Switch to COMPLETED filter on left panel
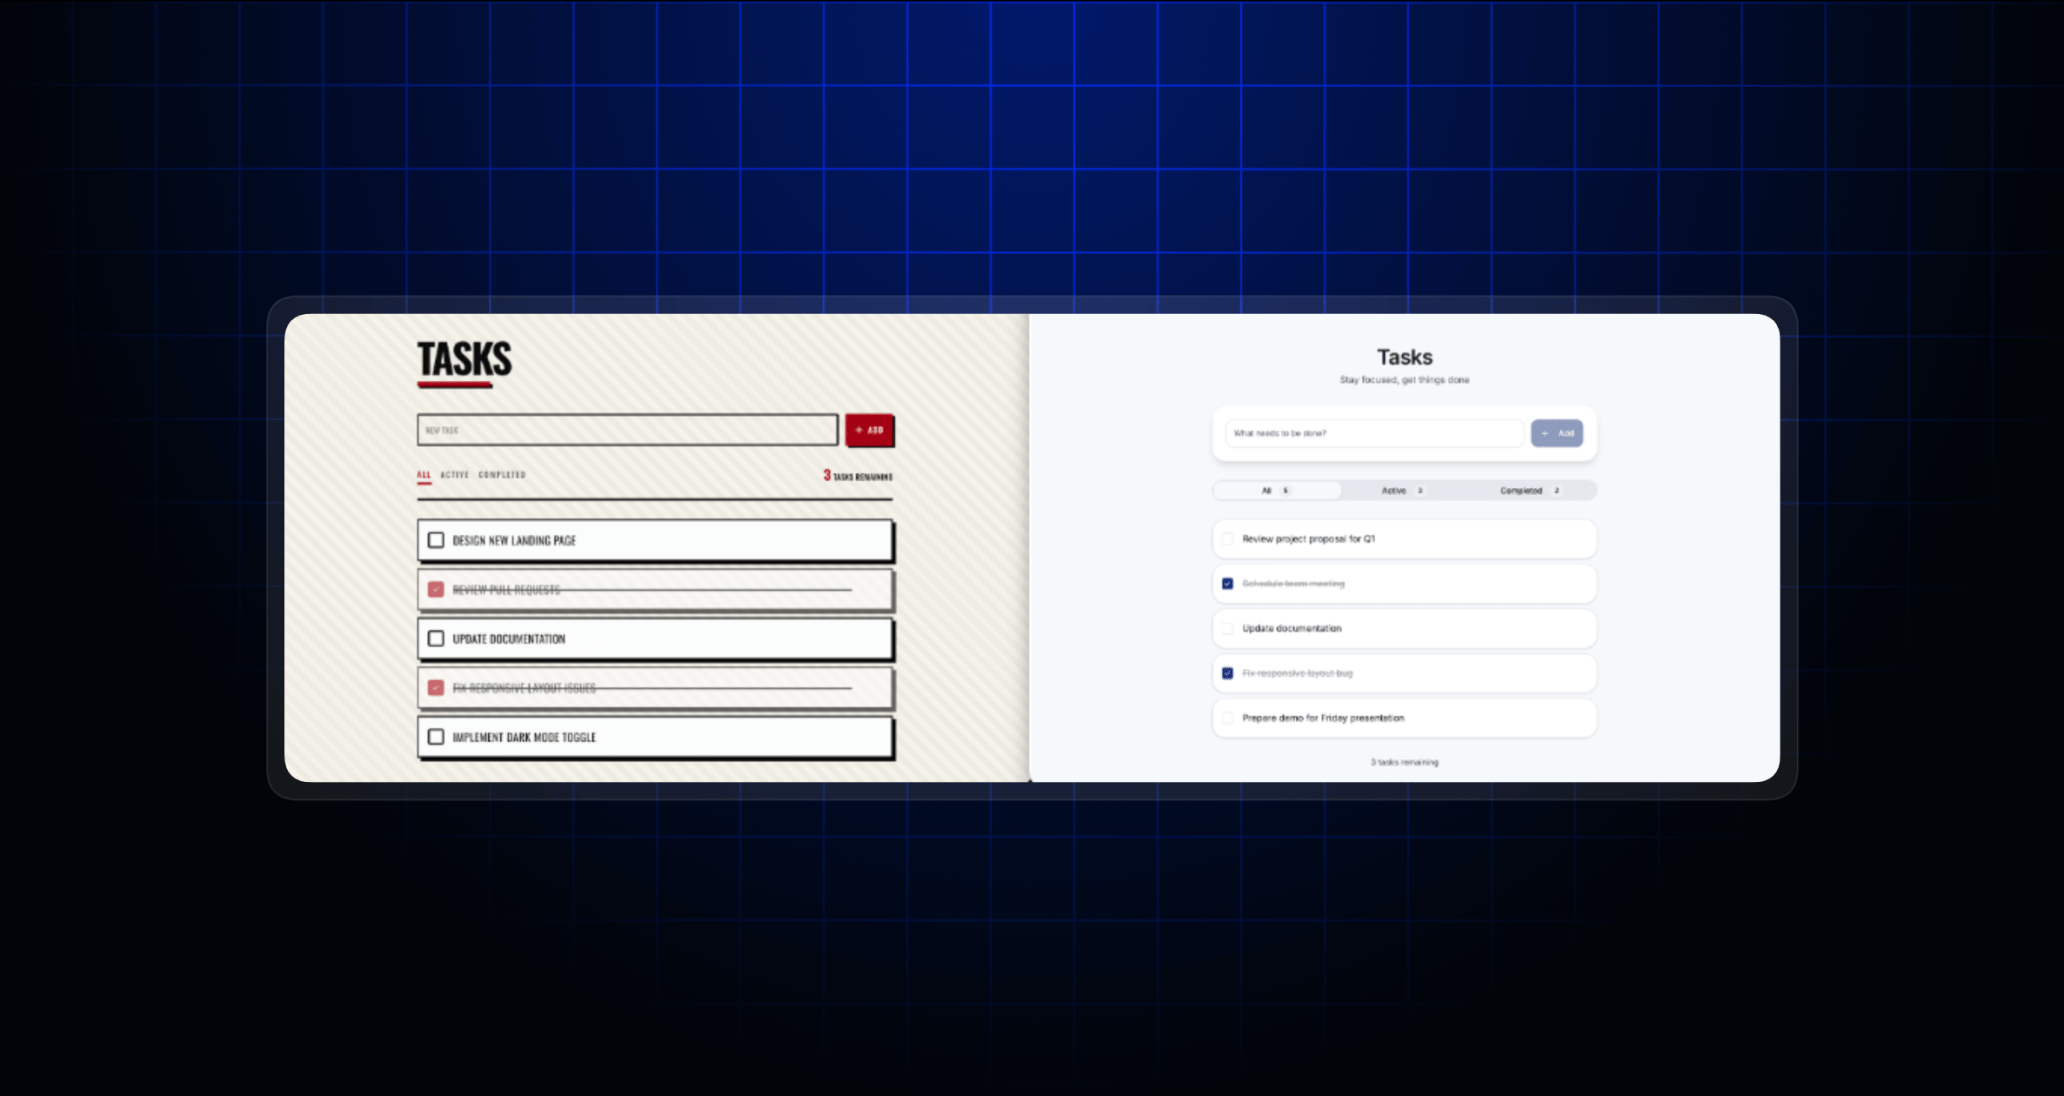2064x1096 pixels. tap(503, 475)
